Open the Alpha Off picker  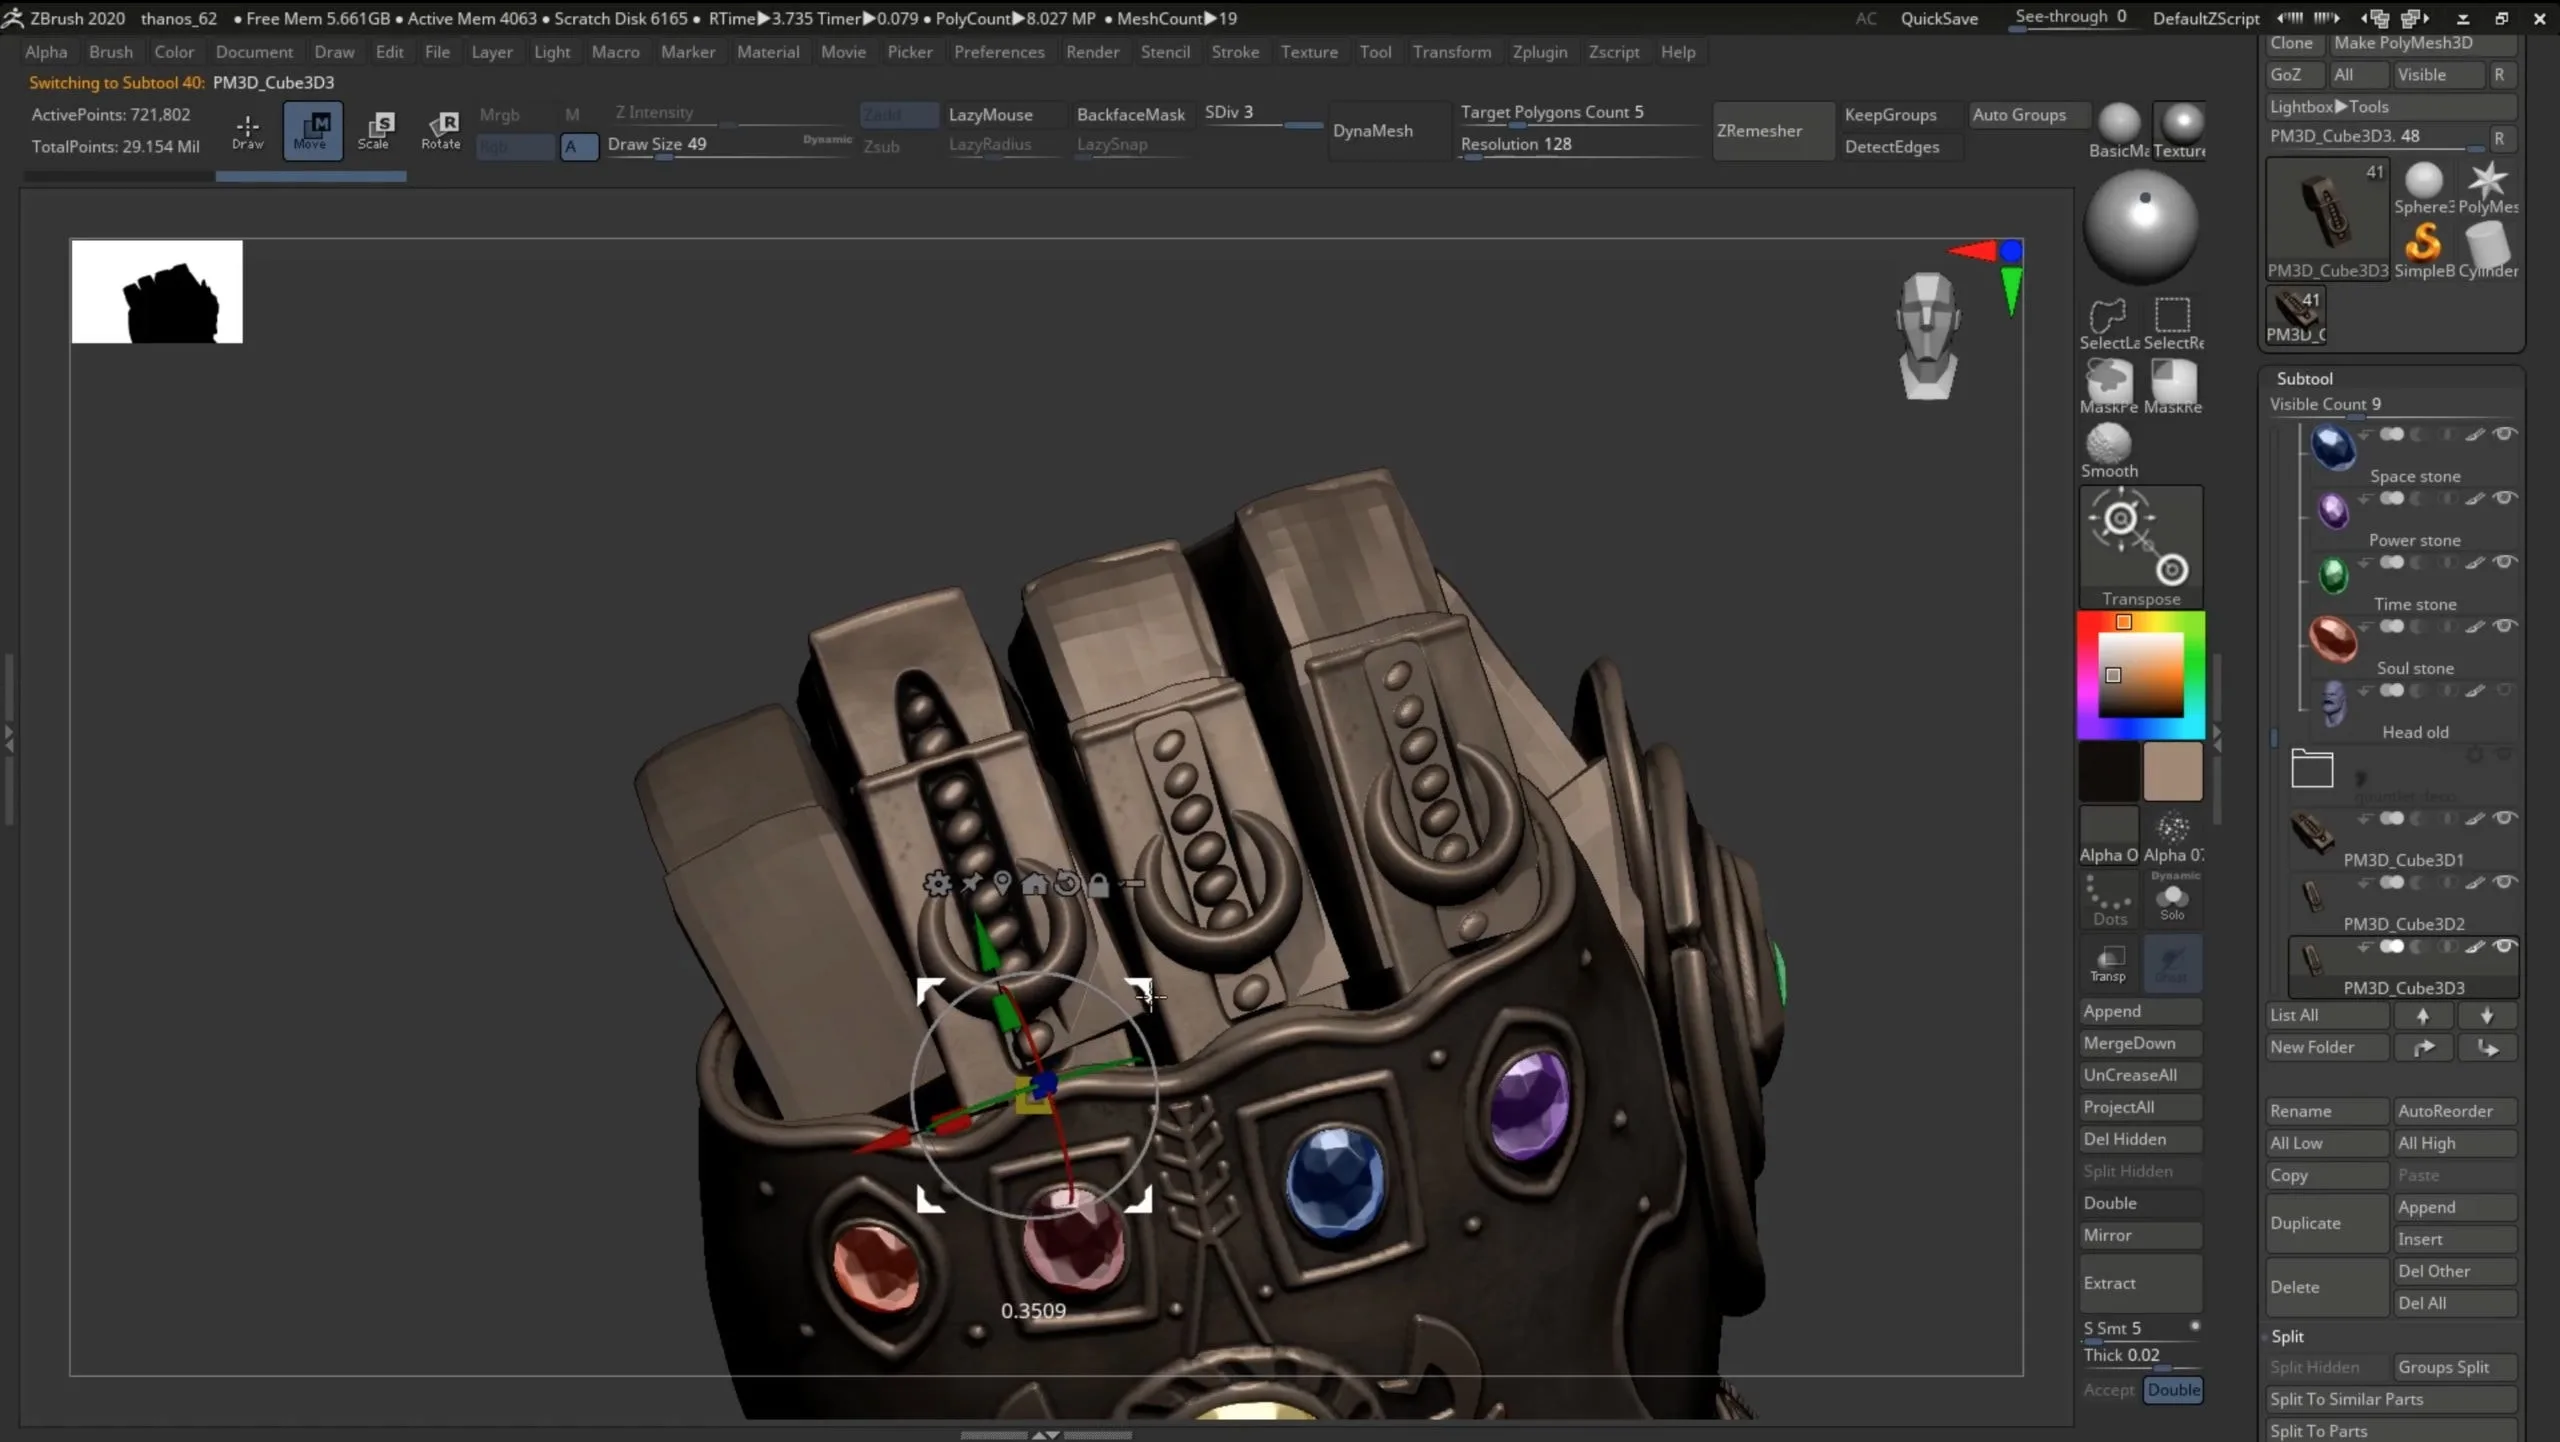[x=2109, y=836]
